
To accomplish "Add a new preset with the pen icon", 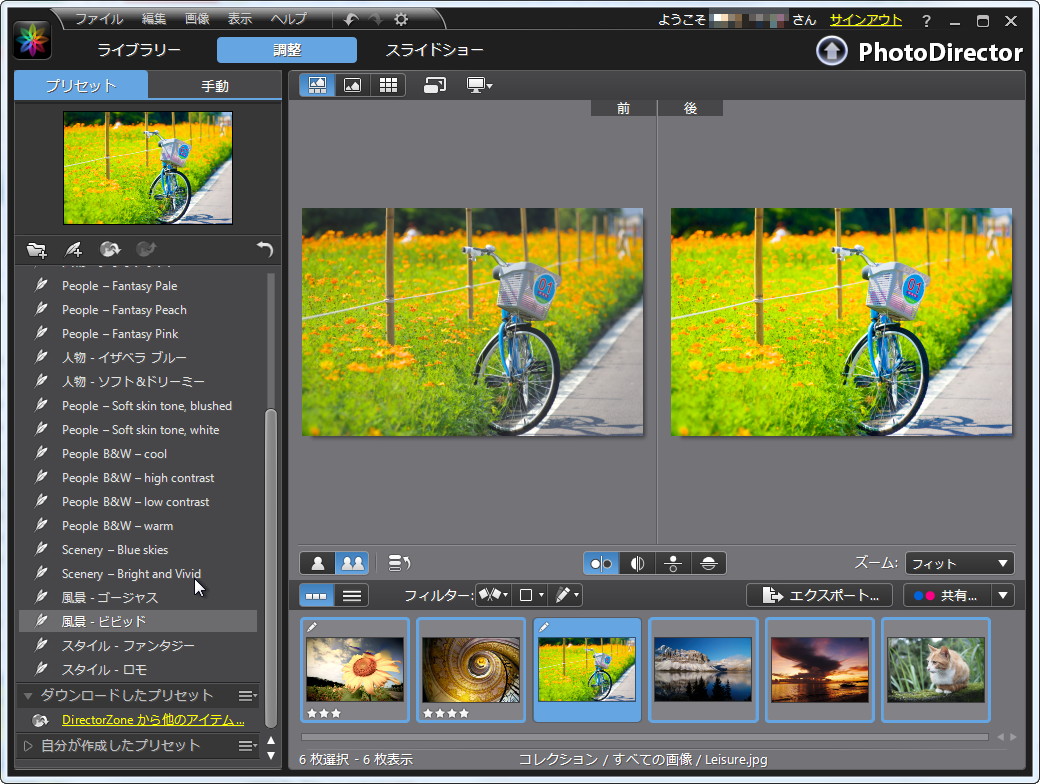I will (x=71, y=250).
